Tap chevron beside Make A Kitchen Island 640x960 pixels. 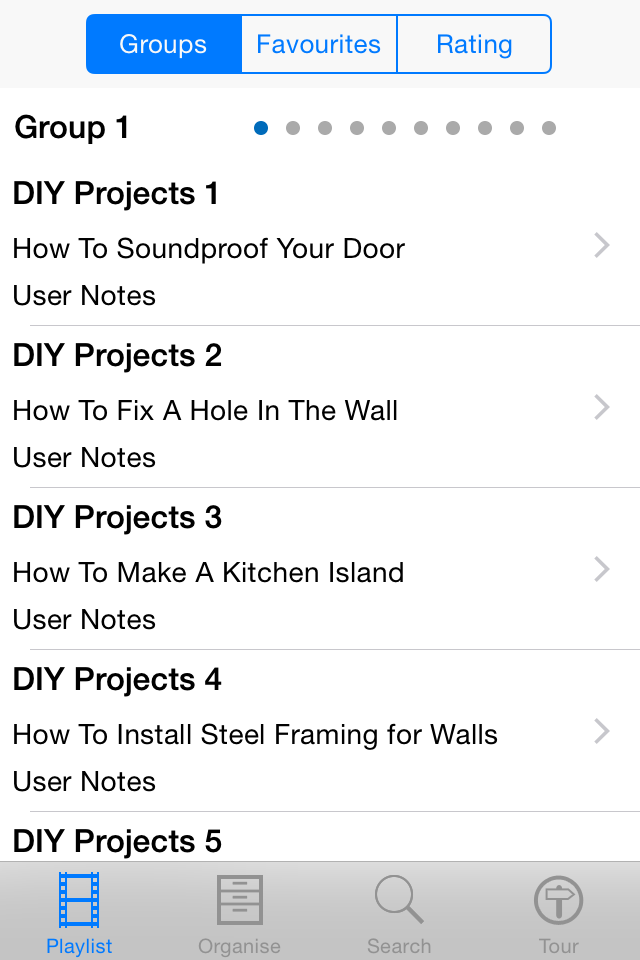[601, 569]
